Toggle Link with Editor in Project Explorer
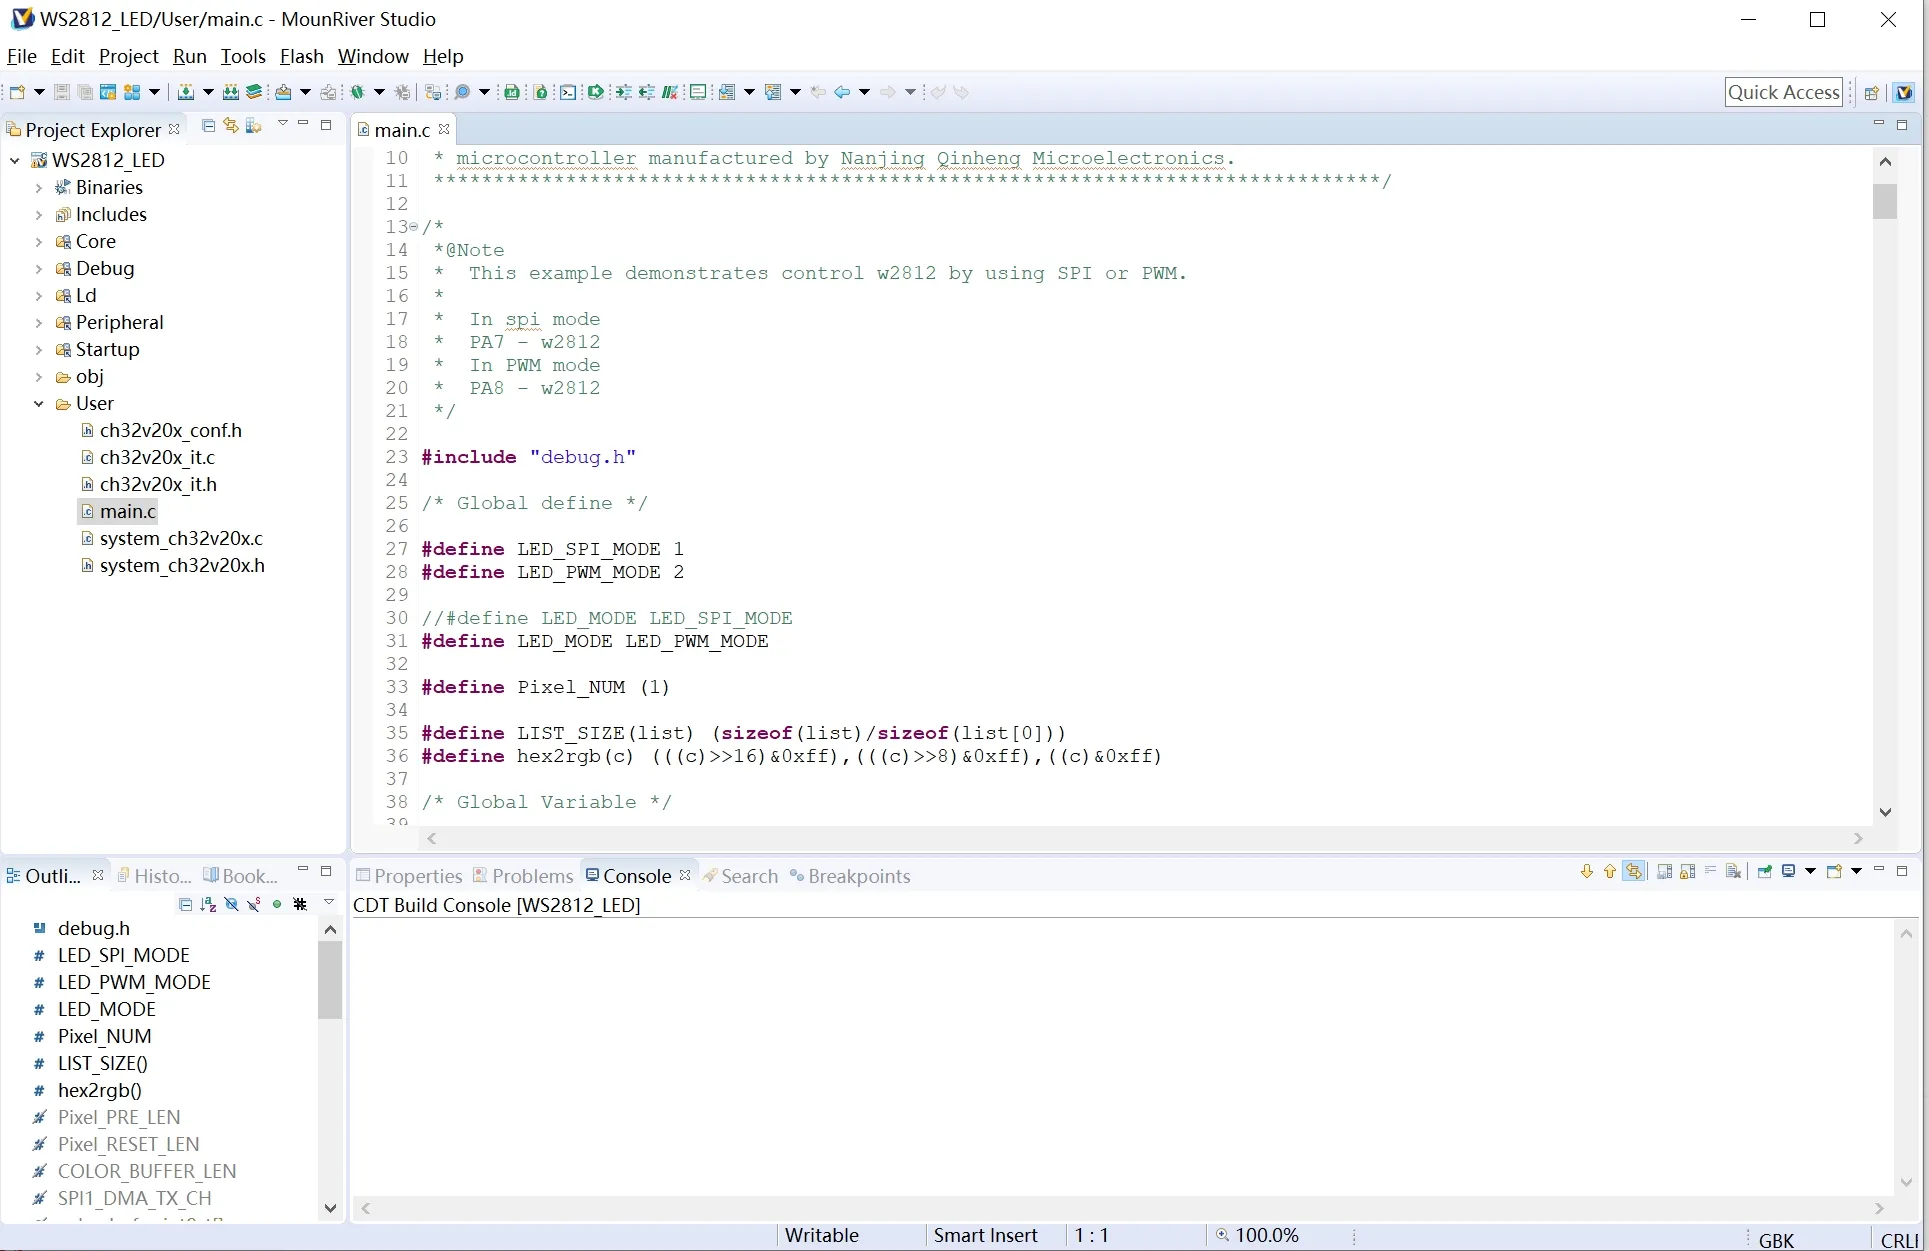The height and width of the screenshot is (1251, 1929). click(x=231, y=125)
